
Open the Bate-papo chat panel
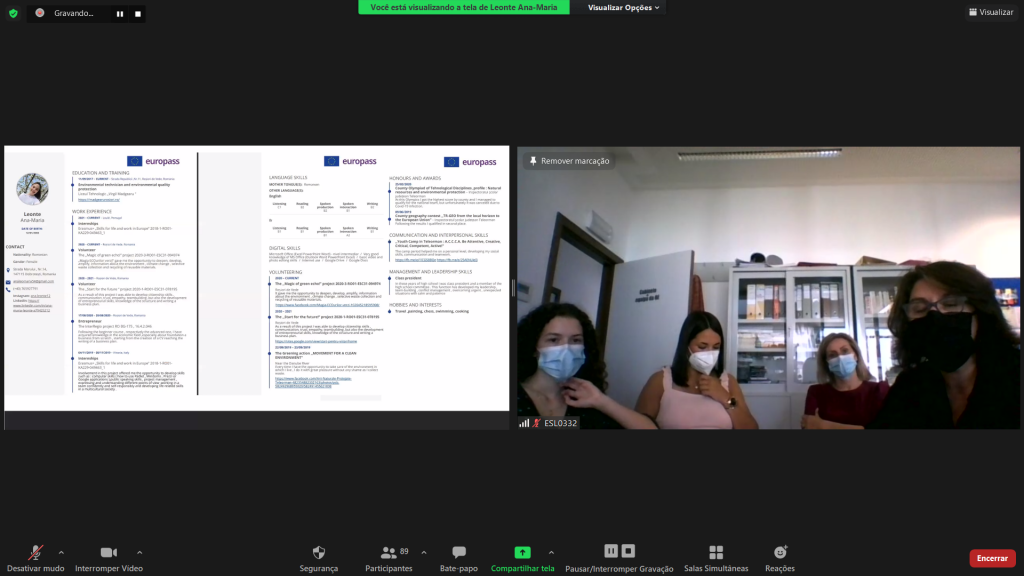click(x=459, y=558)
